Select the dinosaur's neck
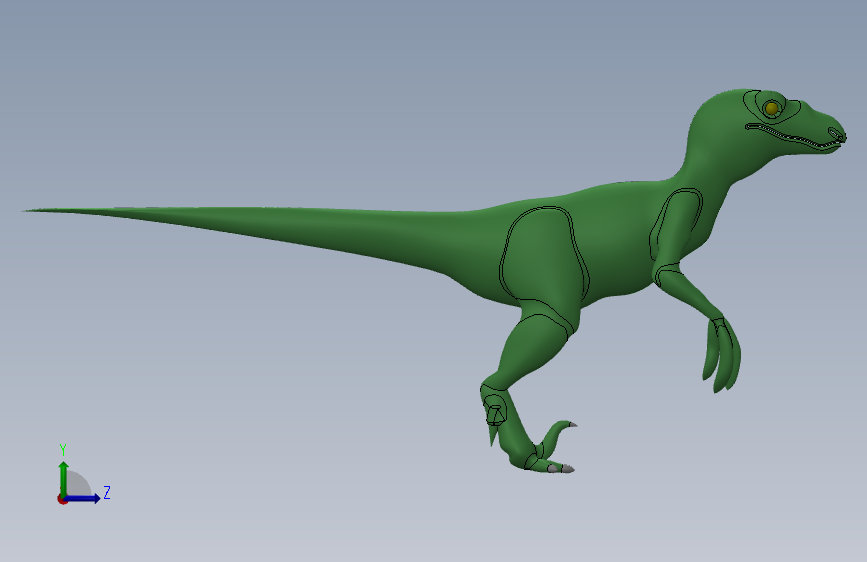Viewport: 867px width, 562px height. (713, 160)
